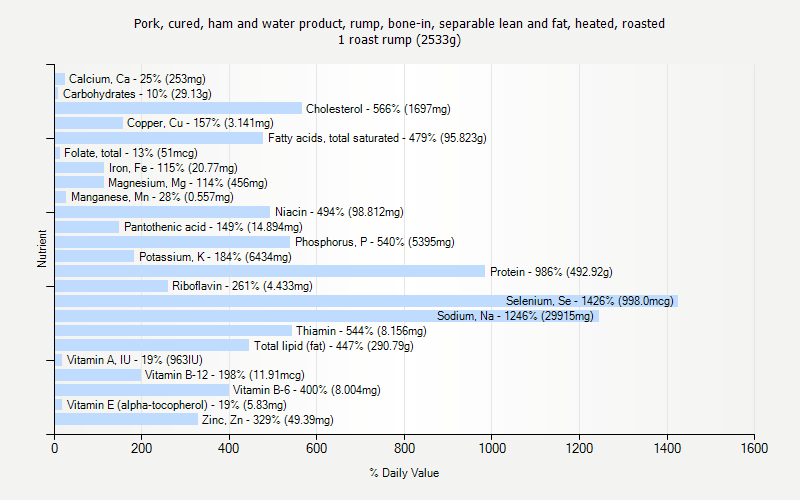Click the Fatty acids saturated bar

pyautogui.click(x=159, y=138)
